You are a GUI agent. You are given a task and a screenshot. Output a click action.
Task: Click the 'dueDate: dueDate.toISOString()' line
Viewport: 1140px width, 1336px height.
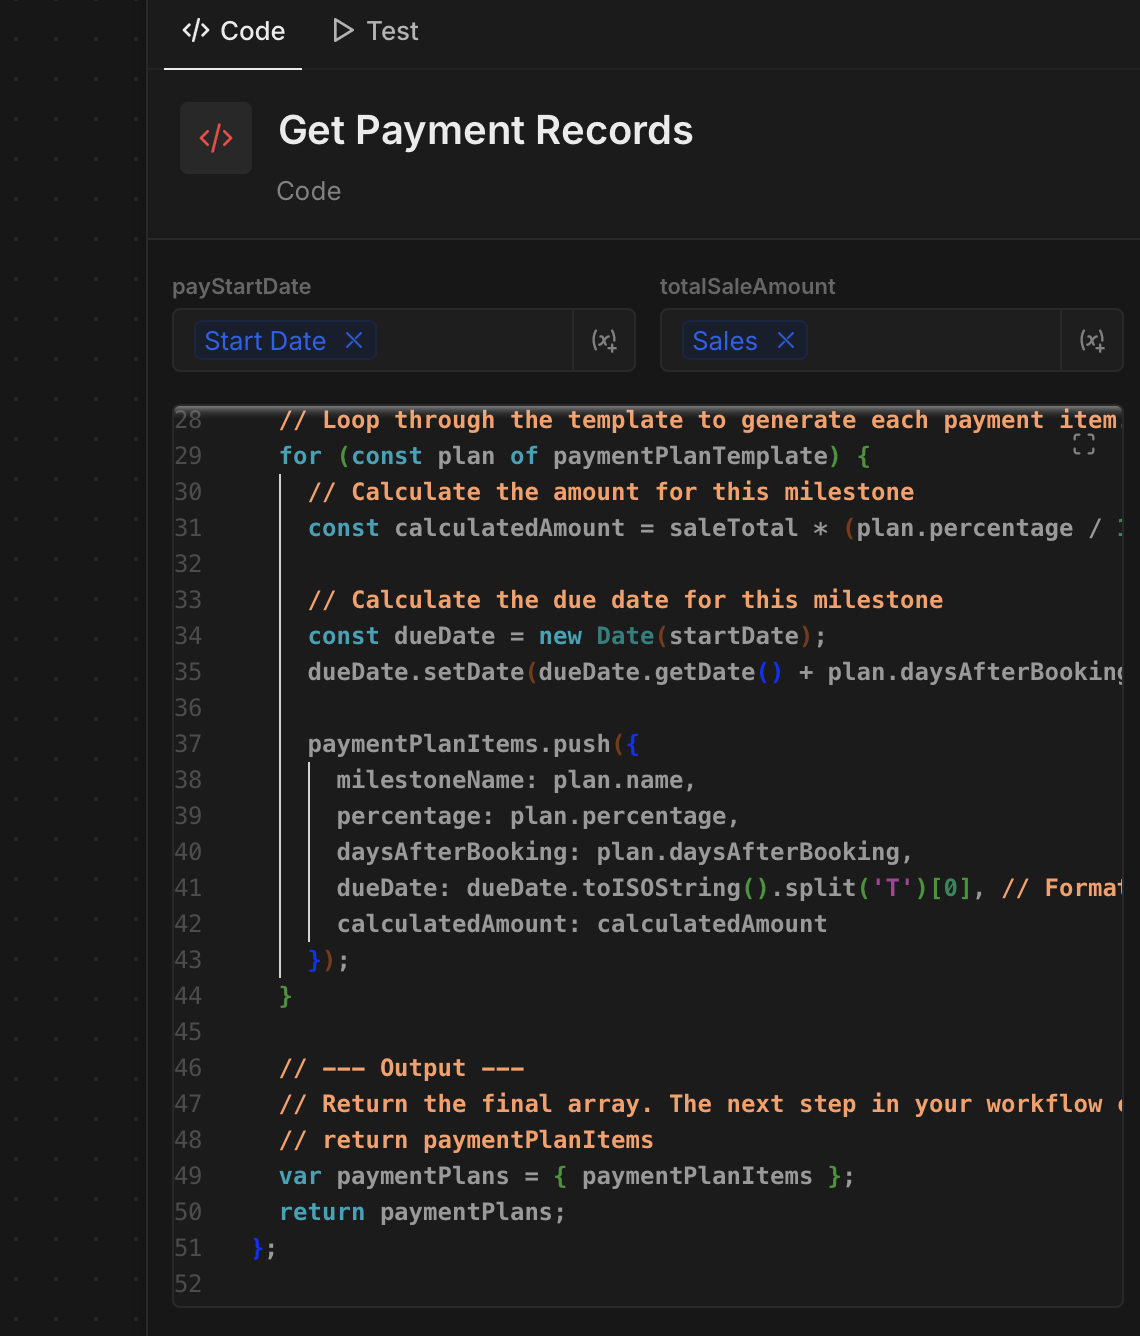click(x=730, y=888)
